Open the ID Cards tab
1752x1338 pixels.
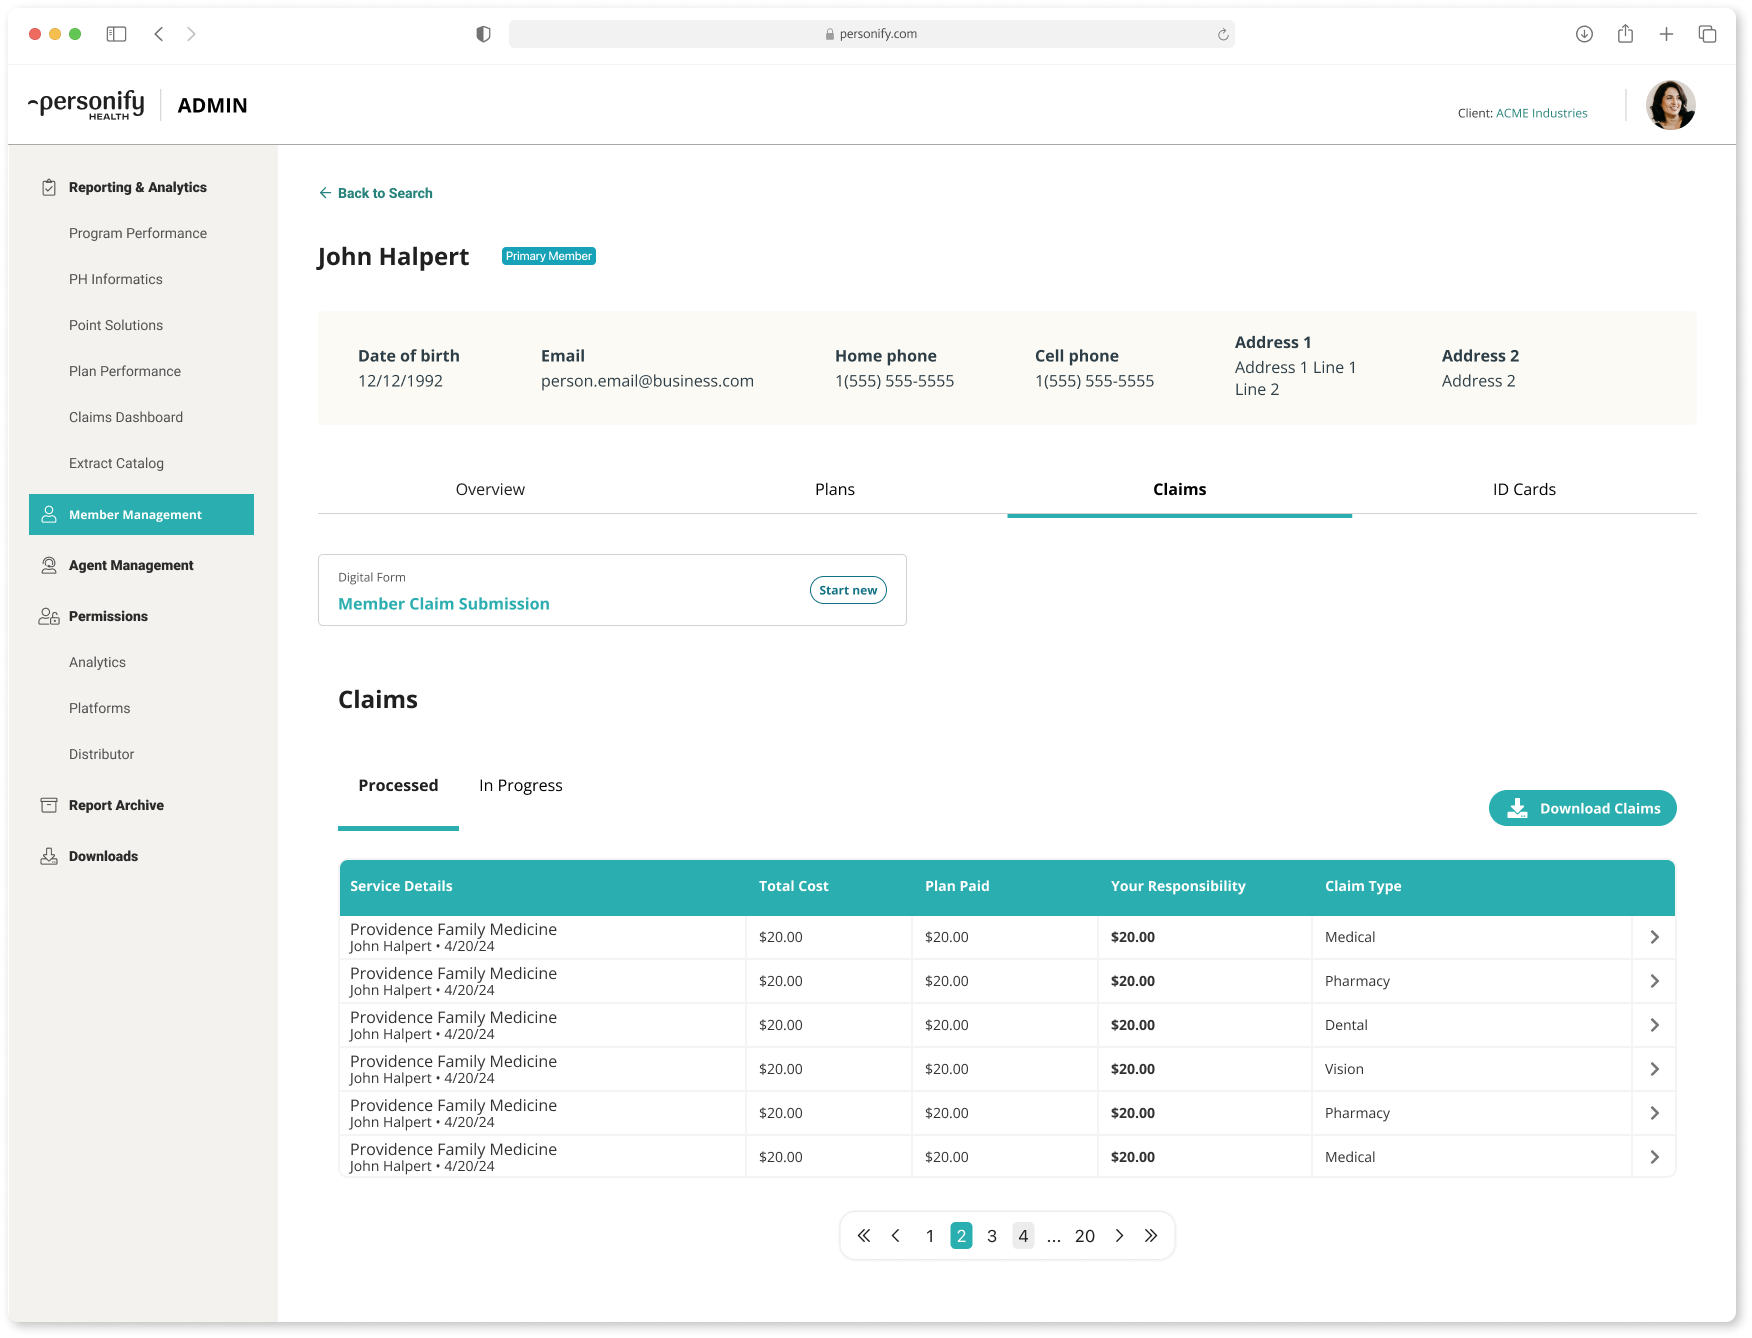pos(1525,489)
